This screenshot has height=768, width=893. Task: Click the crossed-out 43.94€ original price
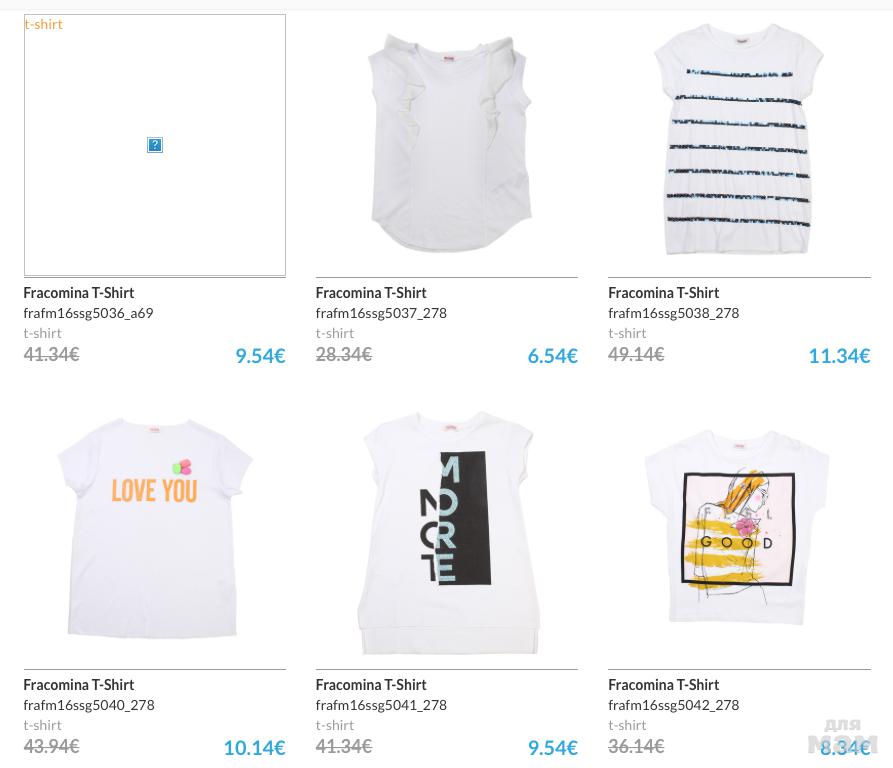tap(51, 746)
